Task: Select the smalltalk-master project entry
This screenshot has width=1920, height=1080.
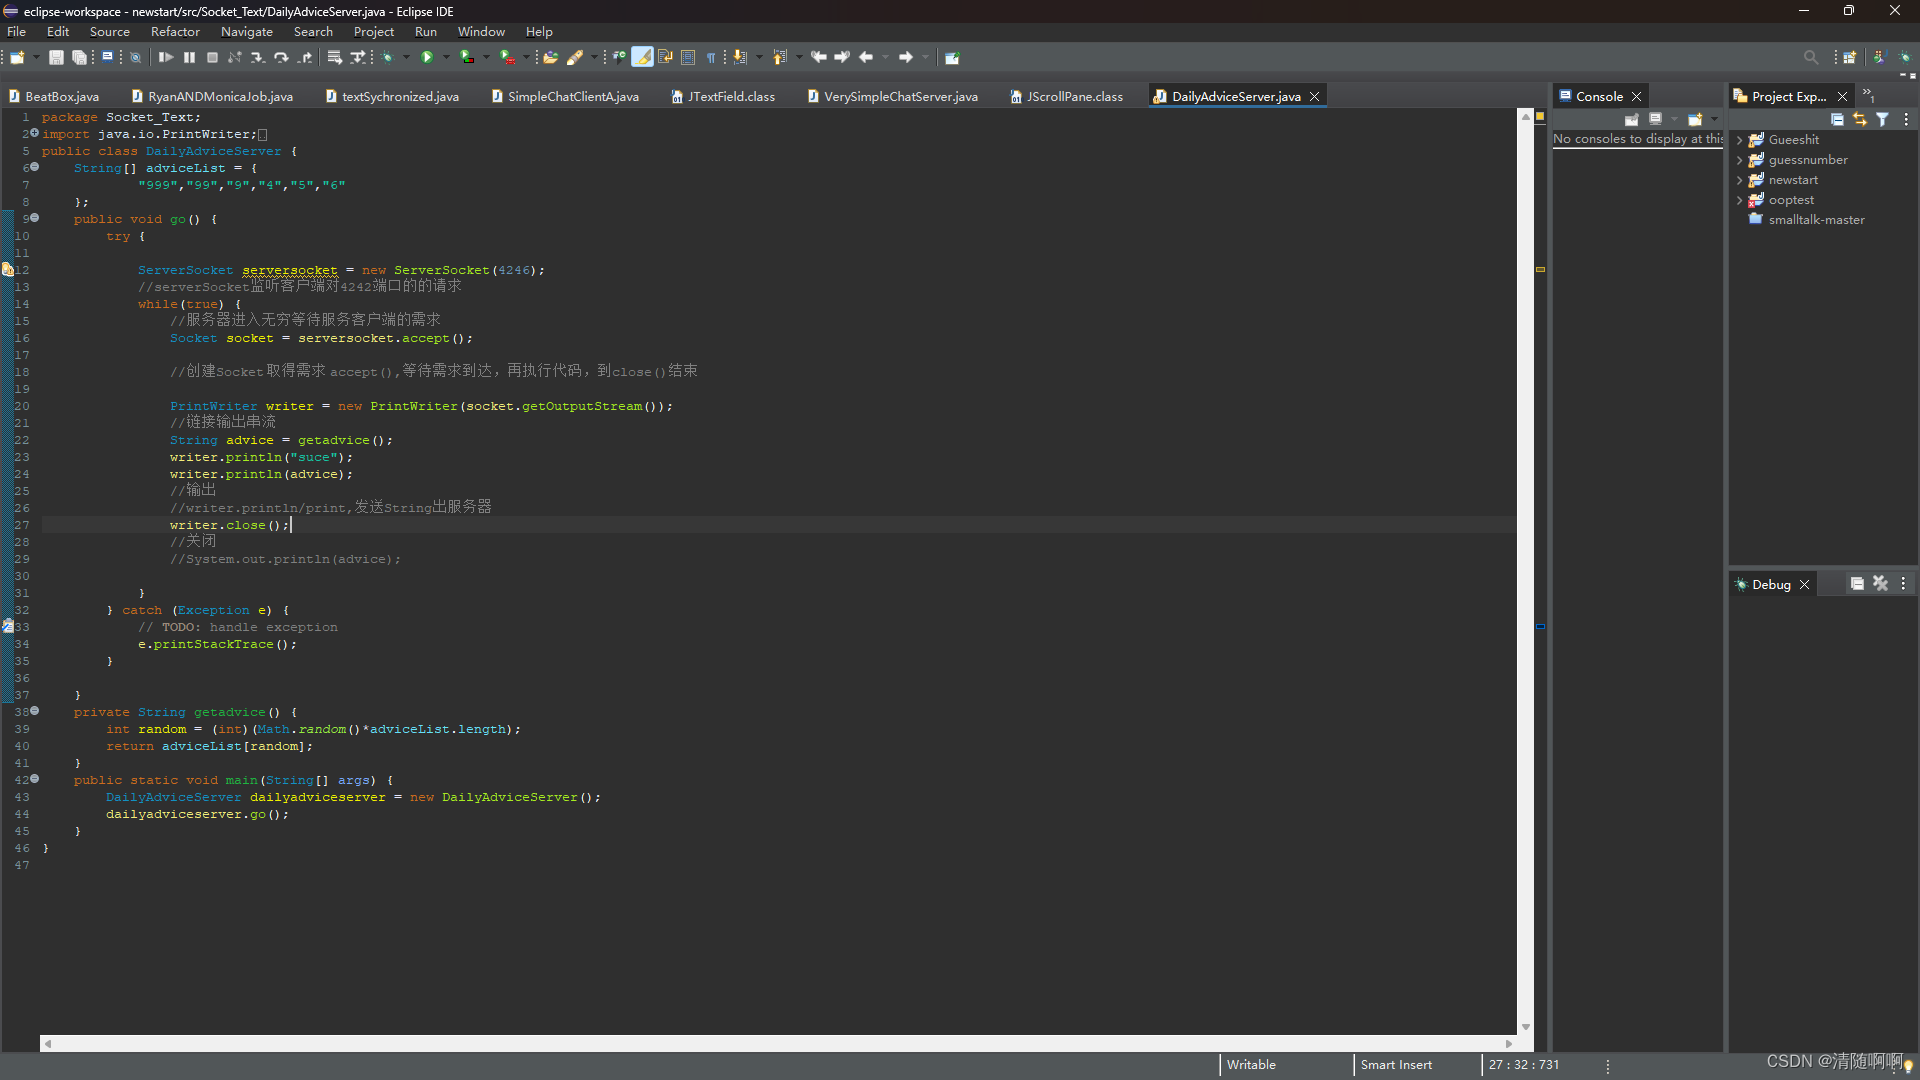Action: coord(1815,220)
